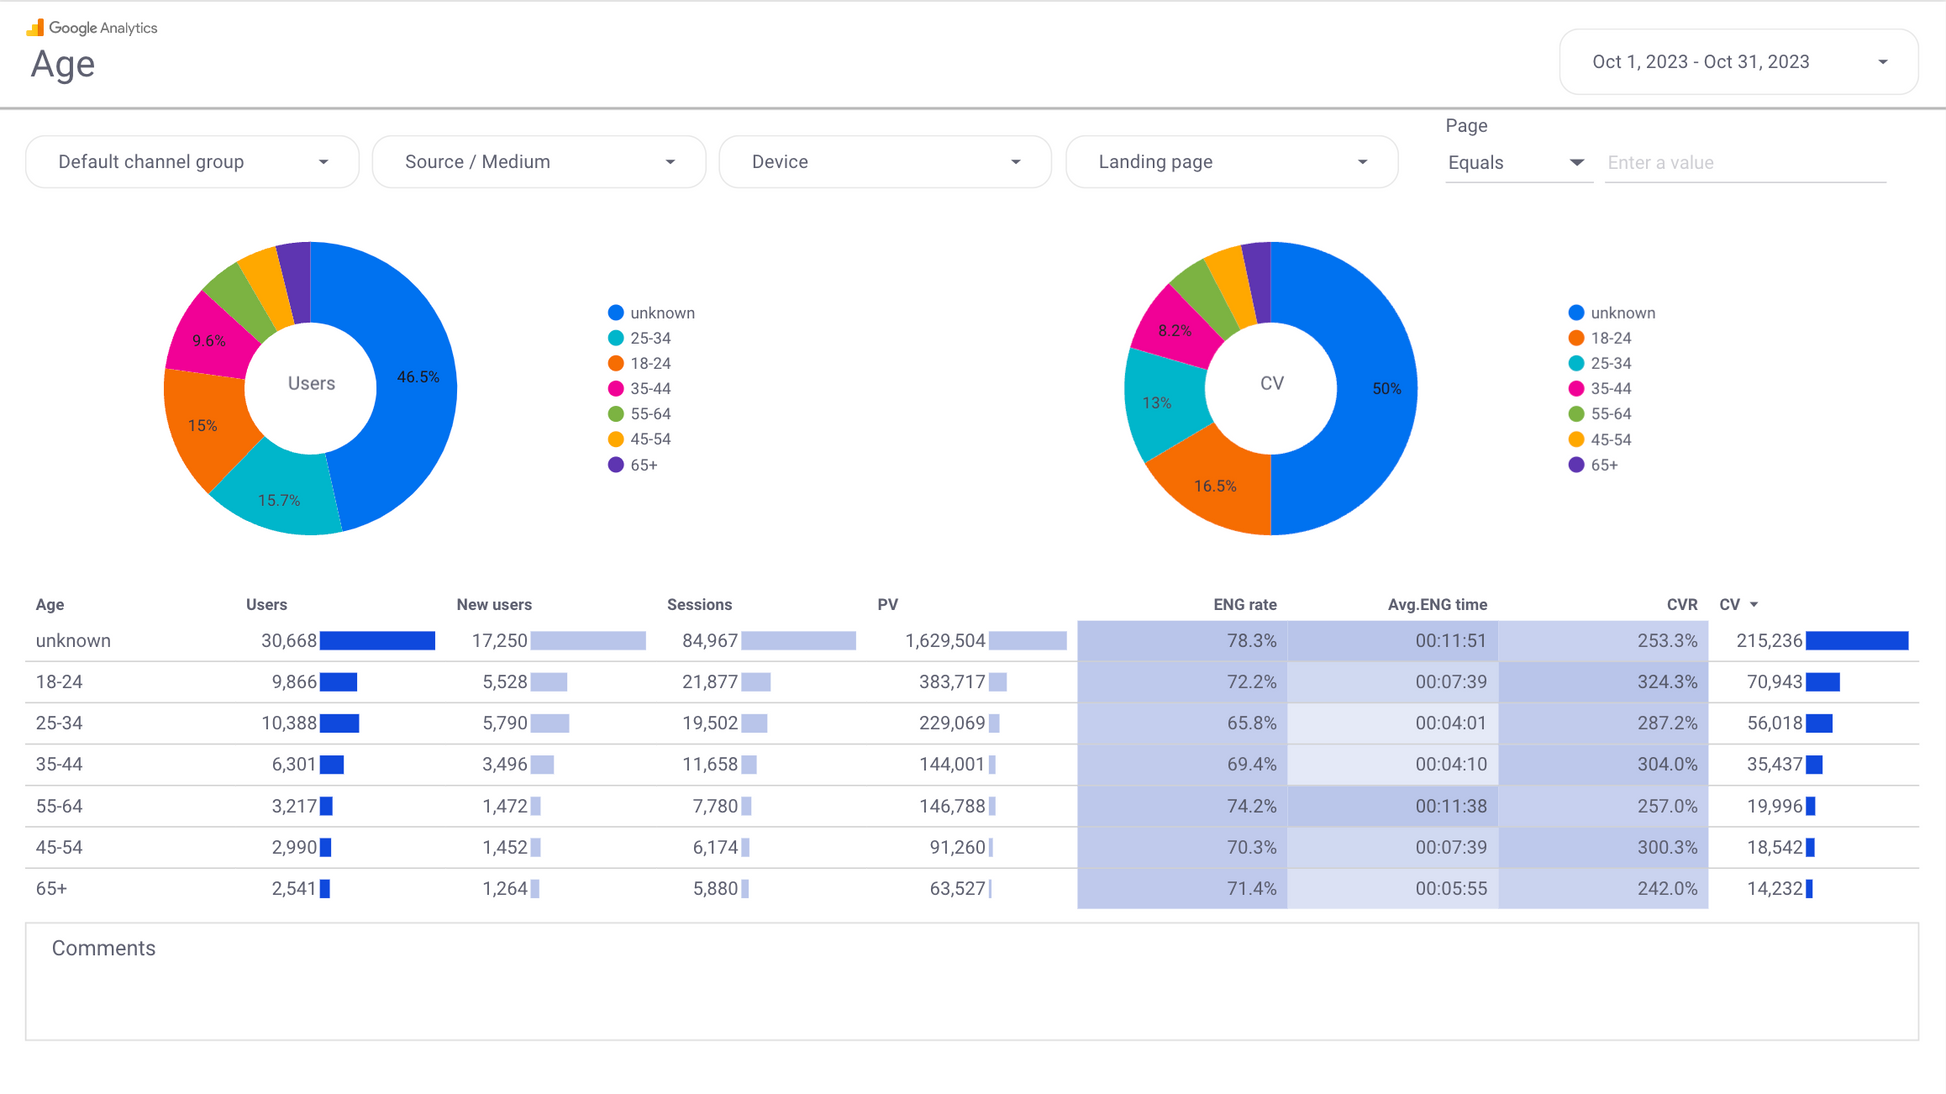1946x1094 pixels.
Task: Click 65+ purple legend dot in CV chart
Action: [x=1576, y=465]
